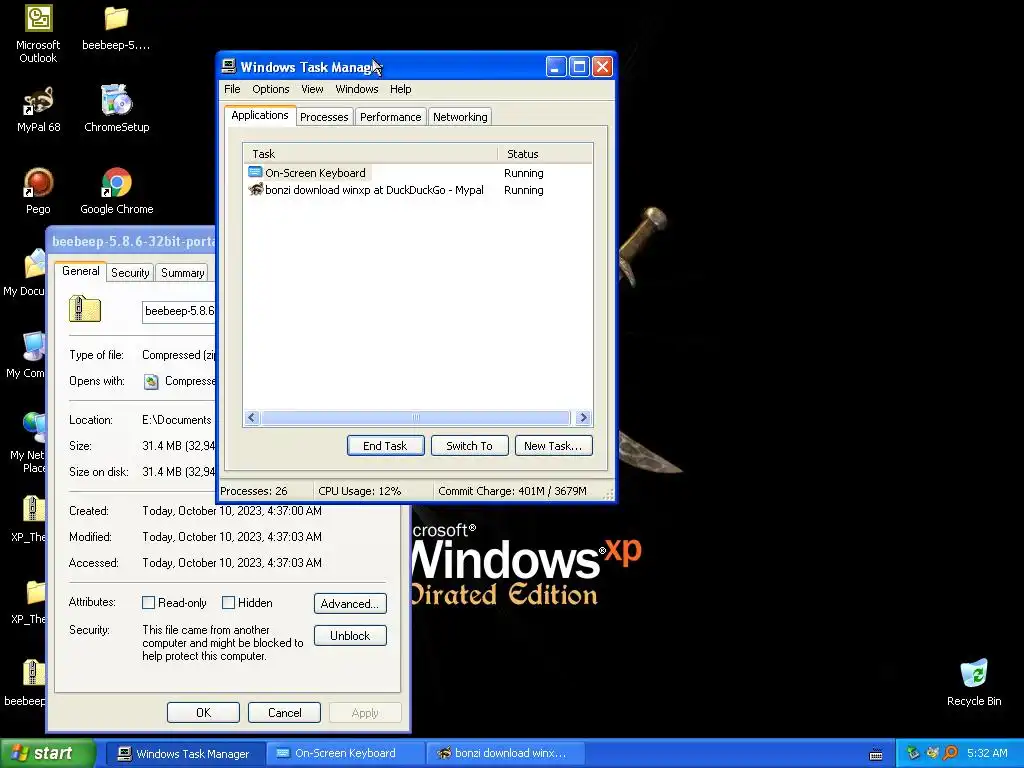The width and height of the screenshot is (1024, 768).
Task: Click the Status column header
Action: pyautogui.click(x=545, y=153)
